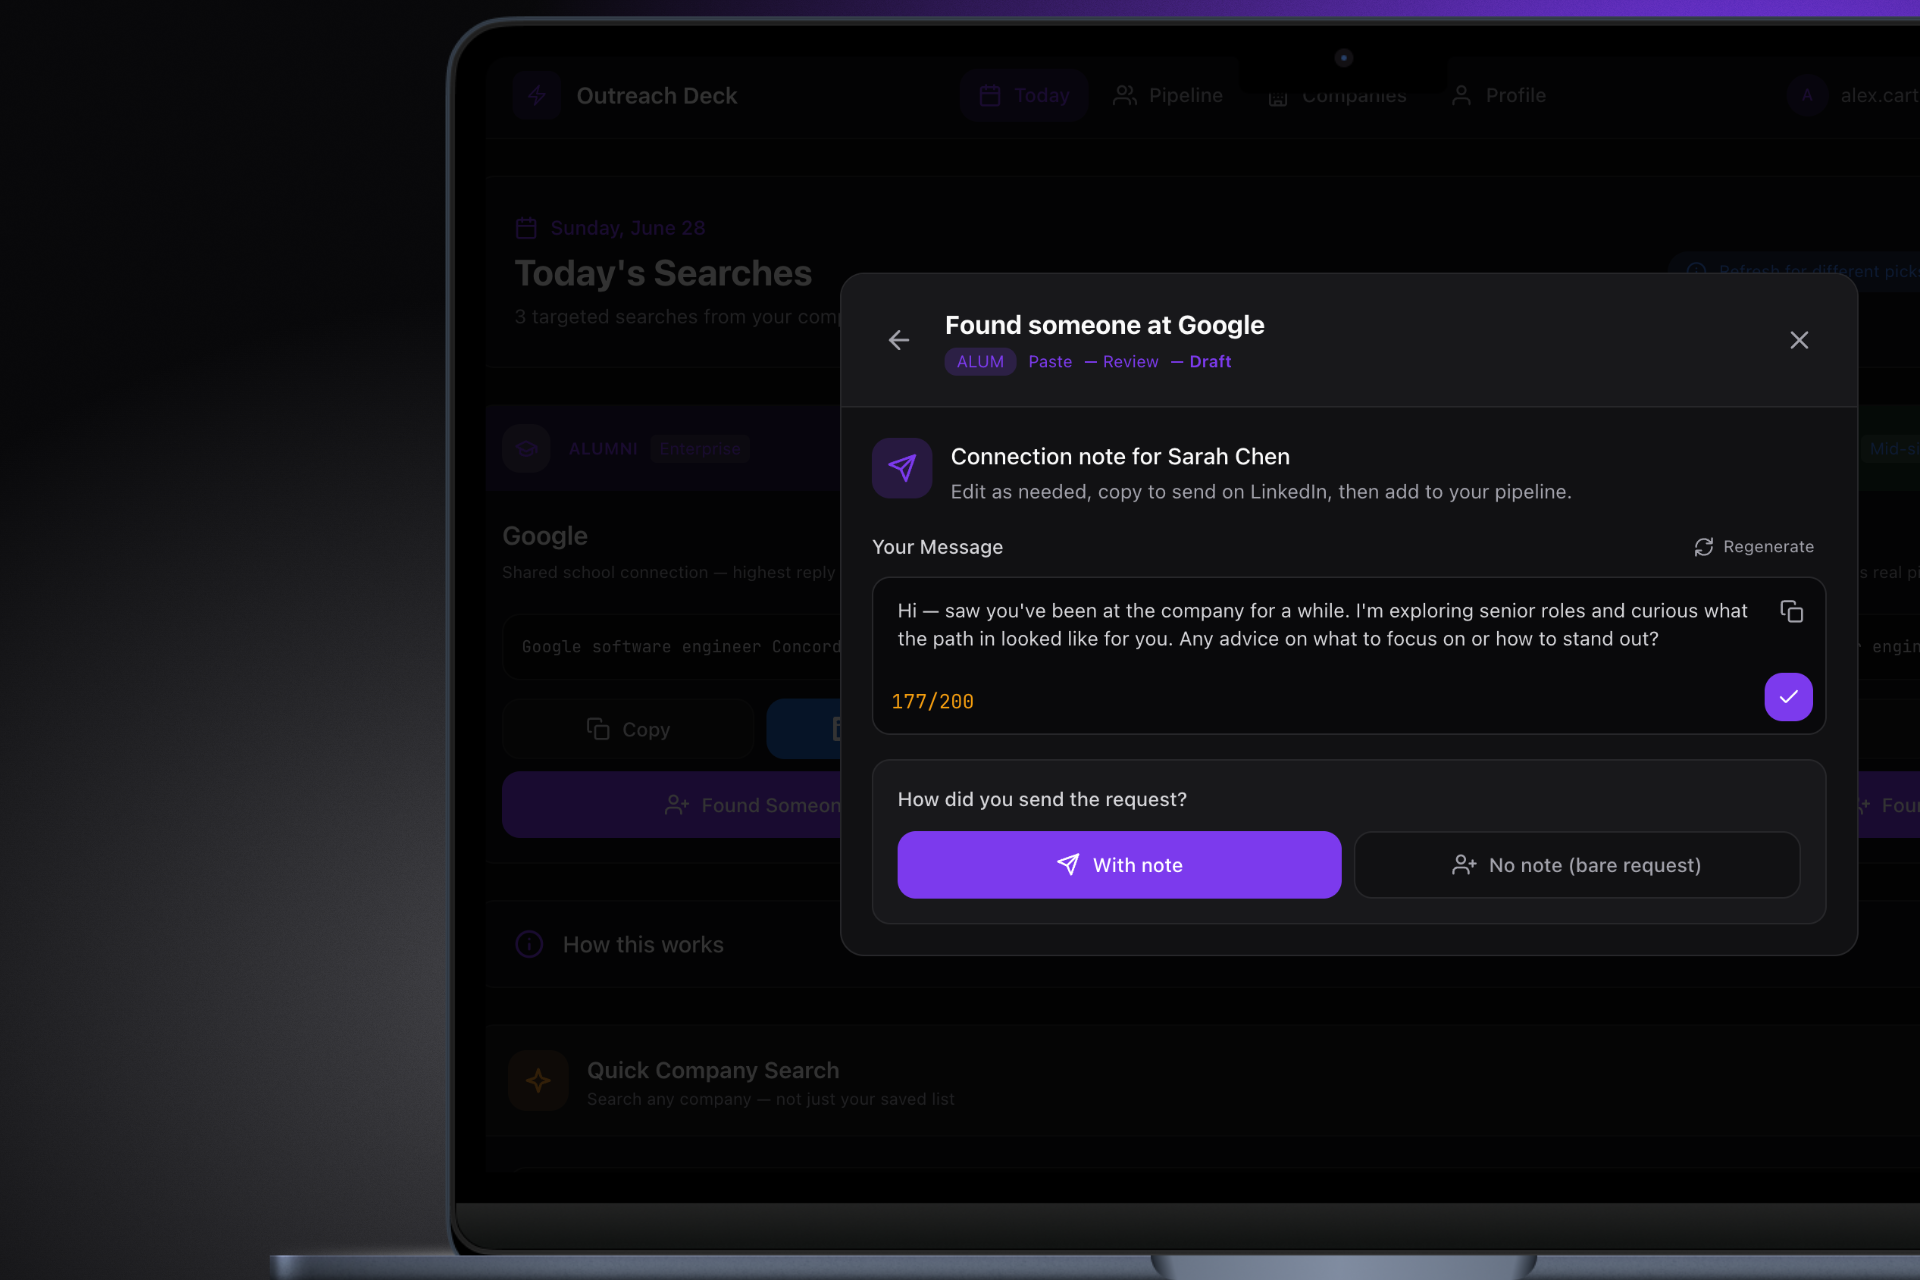Jump to the Paste step
The height and width of the screenshot is (1280, 1920).
click(x=1050, y=362)
